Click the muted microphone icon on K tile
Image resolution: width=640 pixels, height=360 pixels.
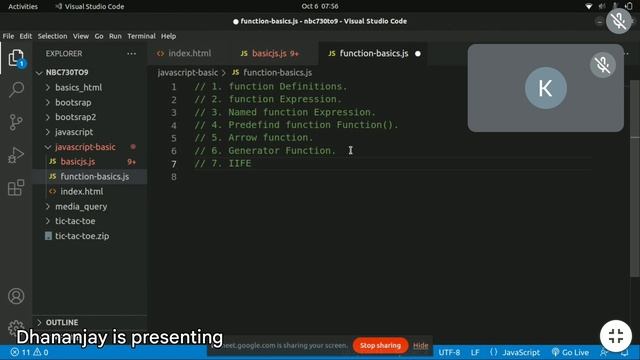(602, 65)
